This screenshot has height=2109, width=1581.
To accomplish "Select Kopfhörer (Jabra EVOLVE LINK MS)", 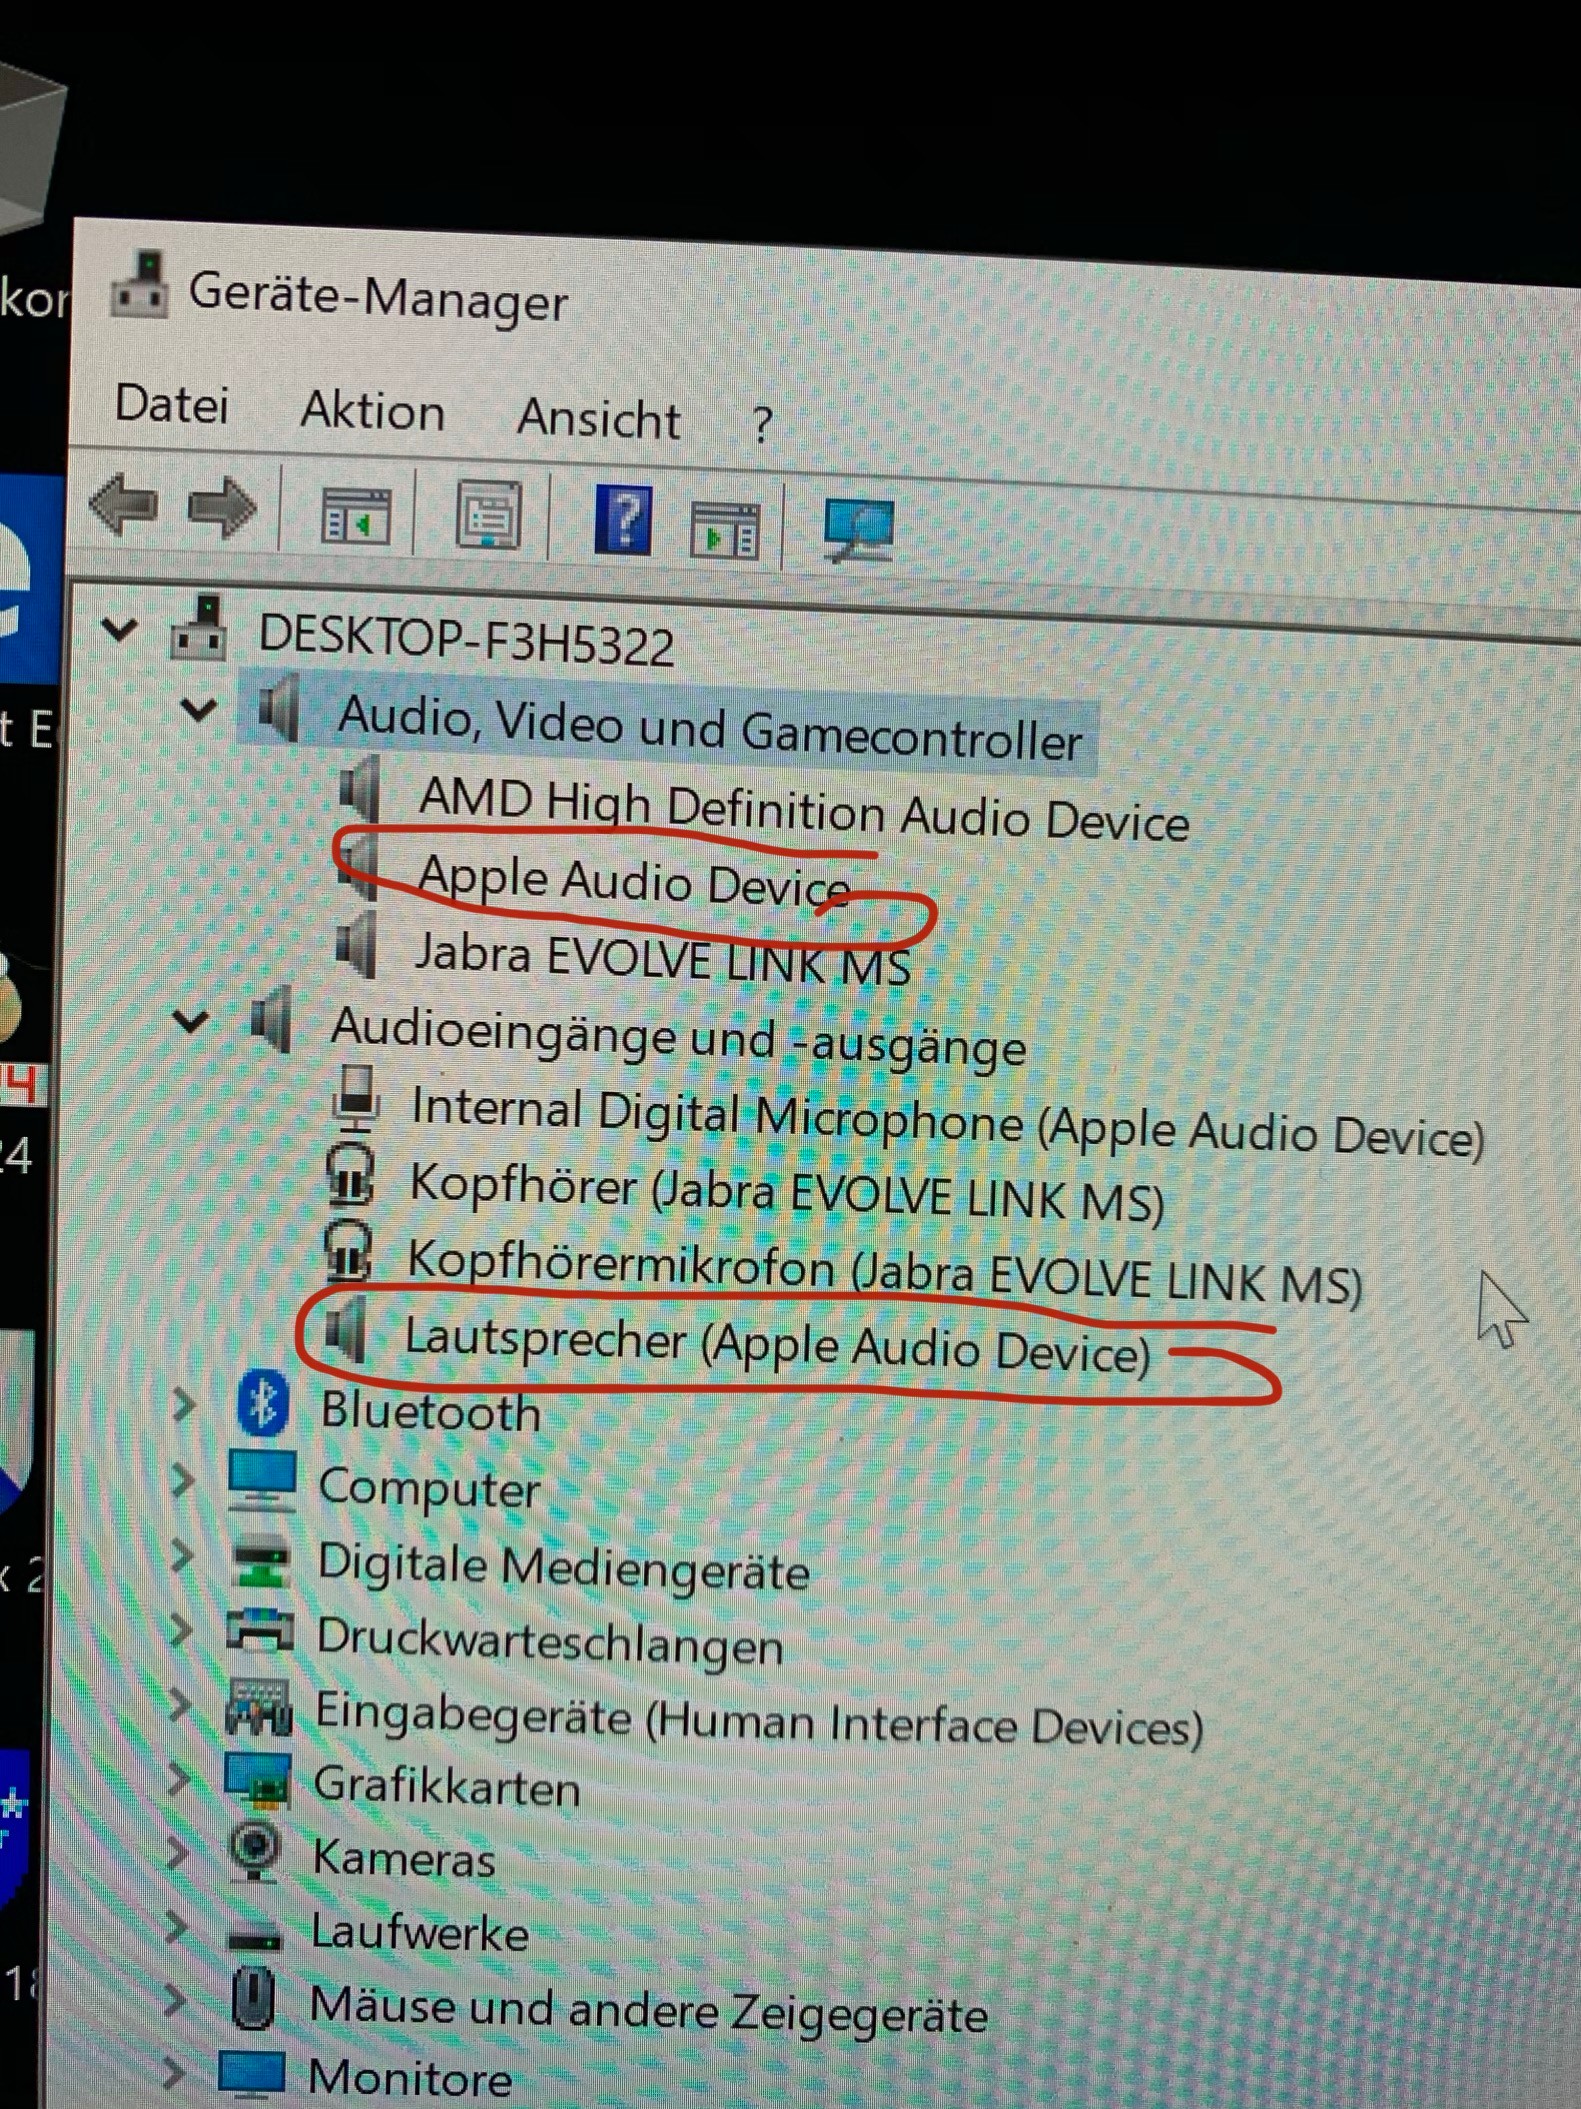I will click(x=788, y=1193).
